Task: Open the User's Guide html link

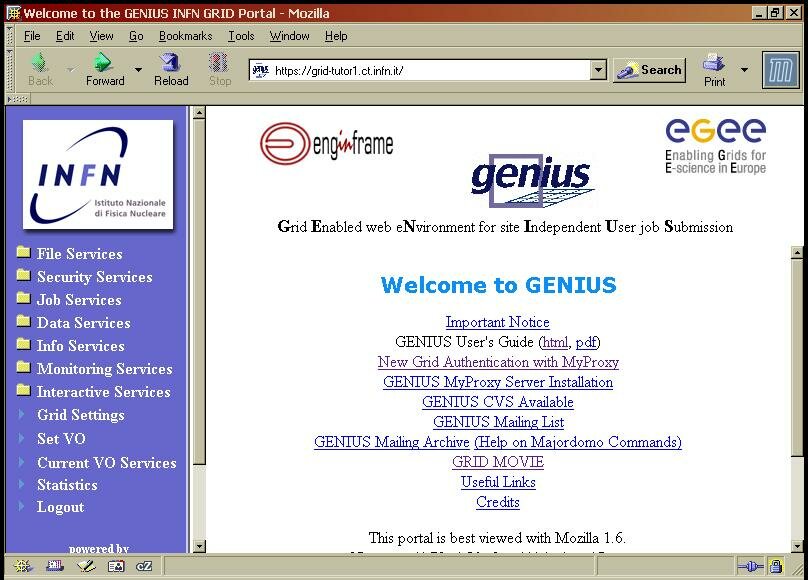Action: tap(555, 342)
